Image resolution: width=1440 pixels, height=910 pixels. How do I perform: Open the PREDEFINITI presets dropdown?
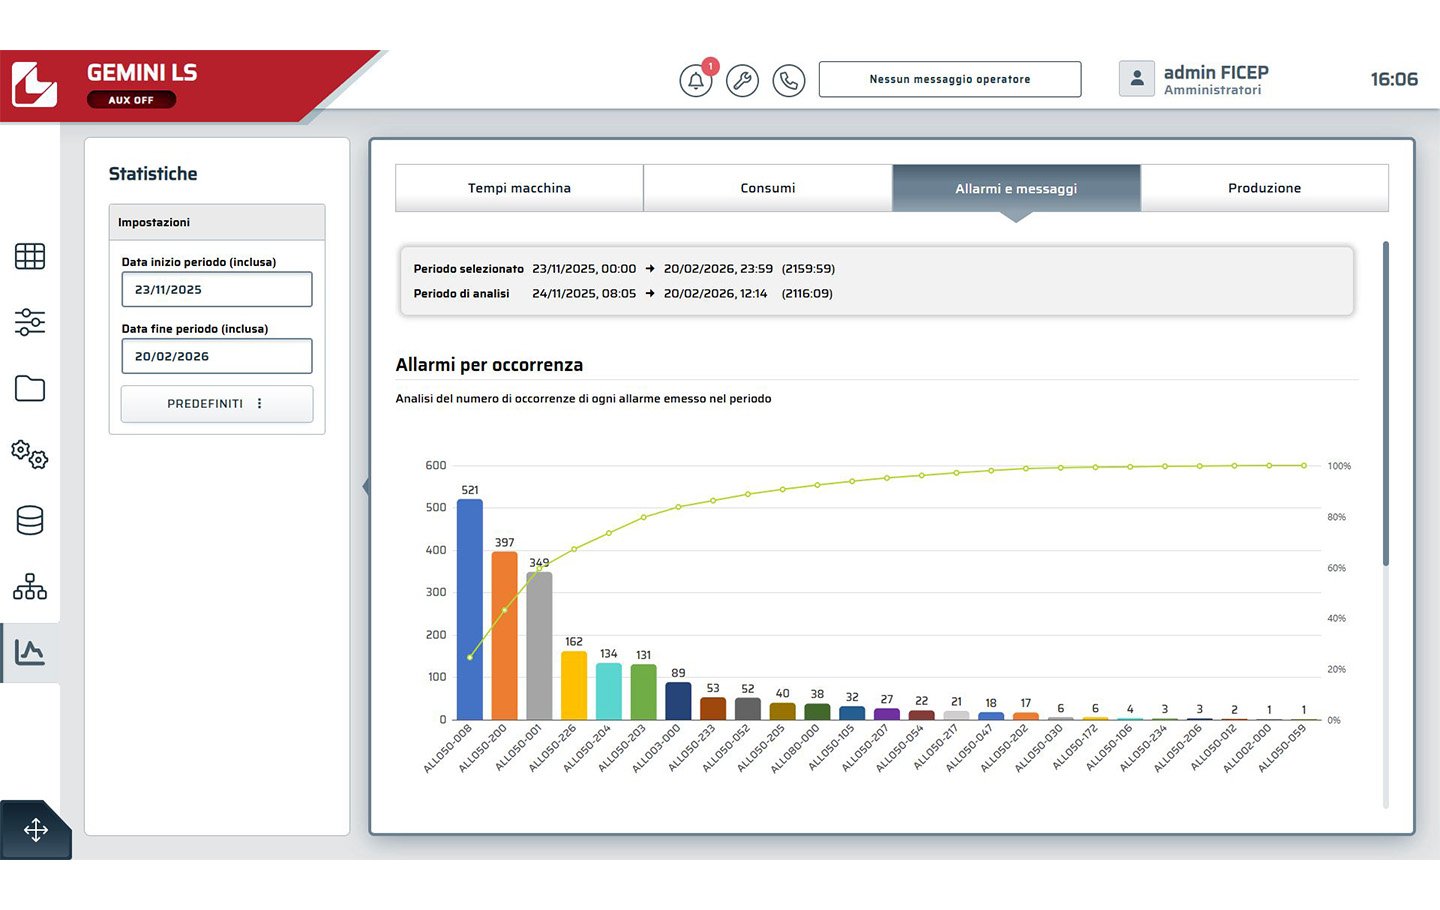pos(217,404)
